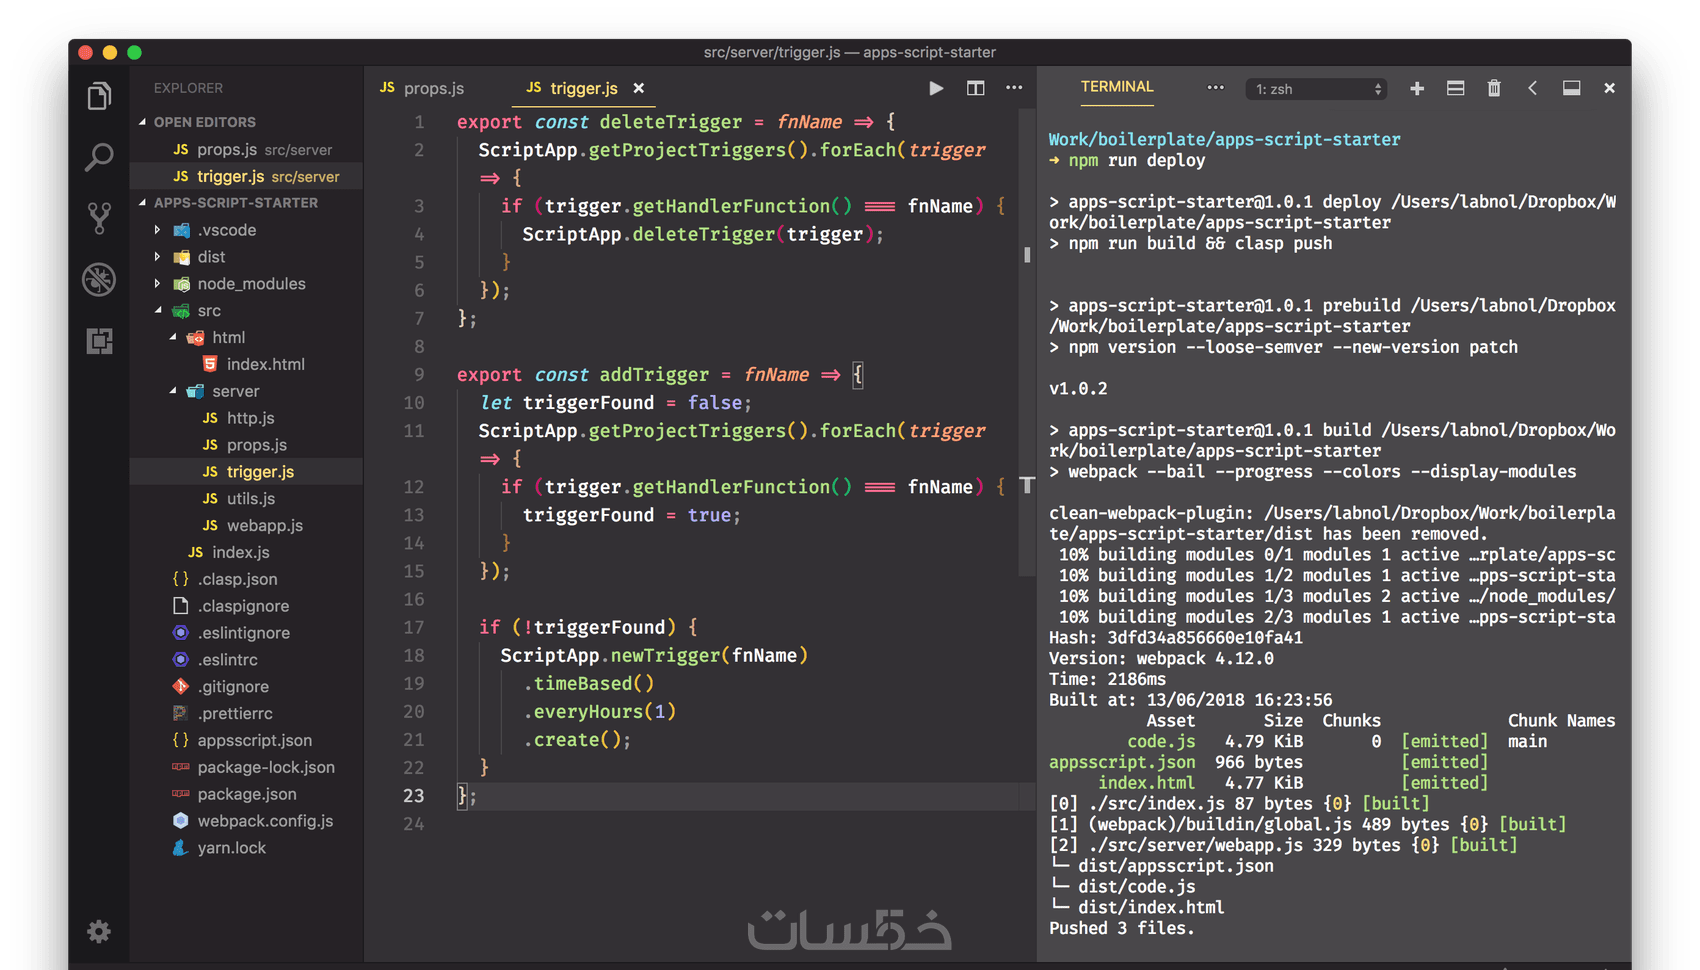Open the .claspignore file
This screenshot has height=970, width=1700.
[x=243, y=606]
